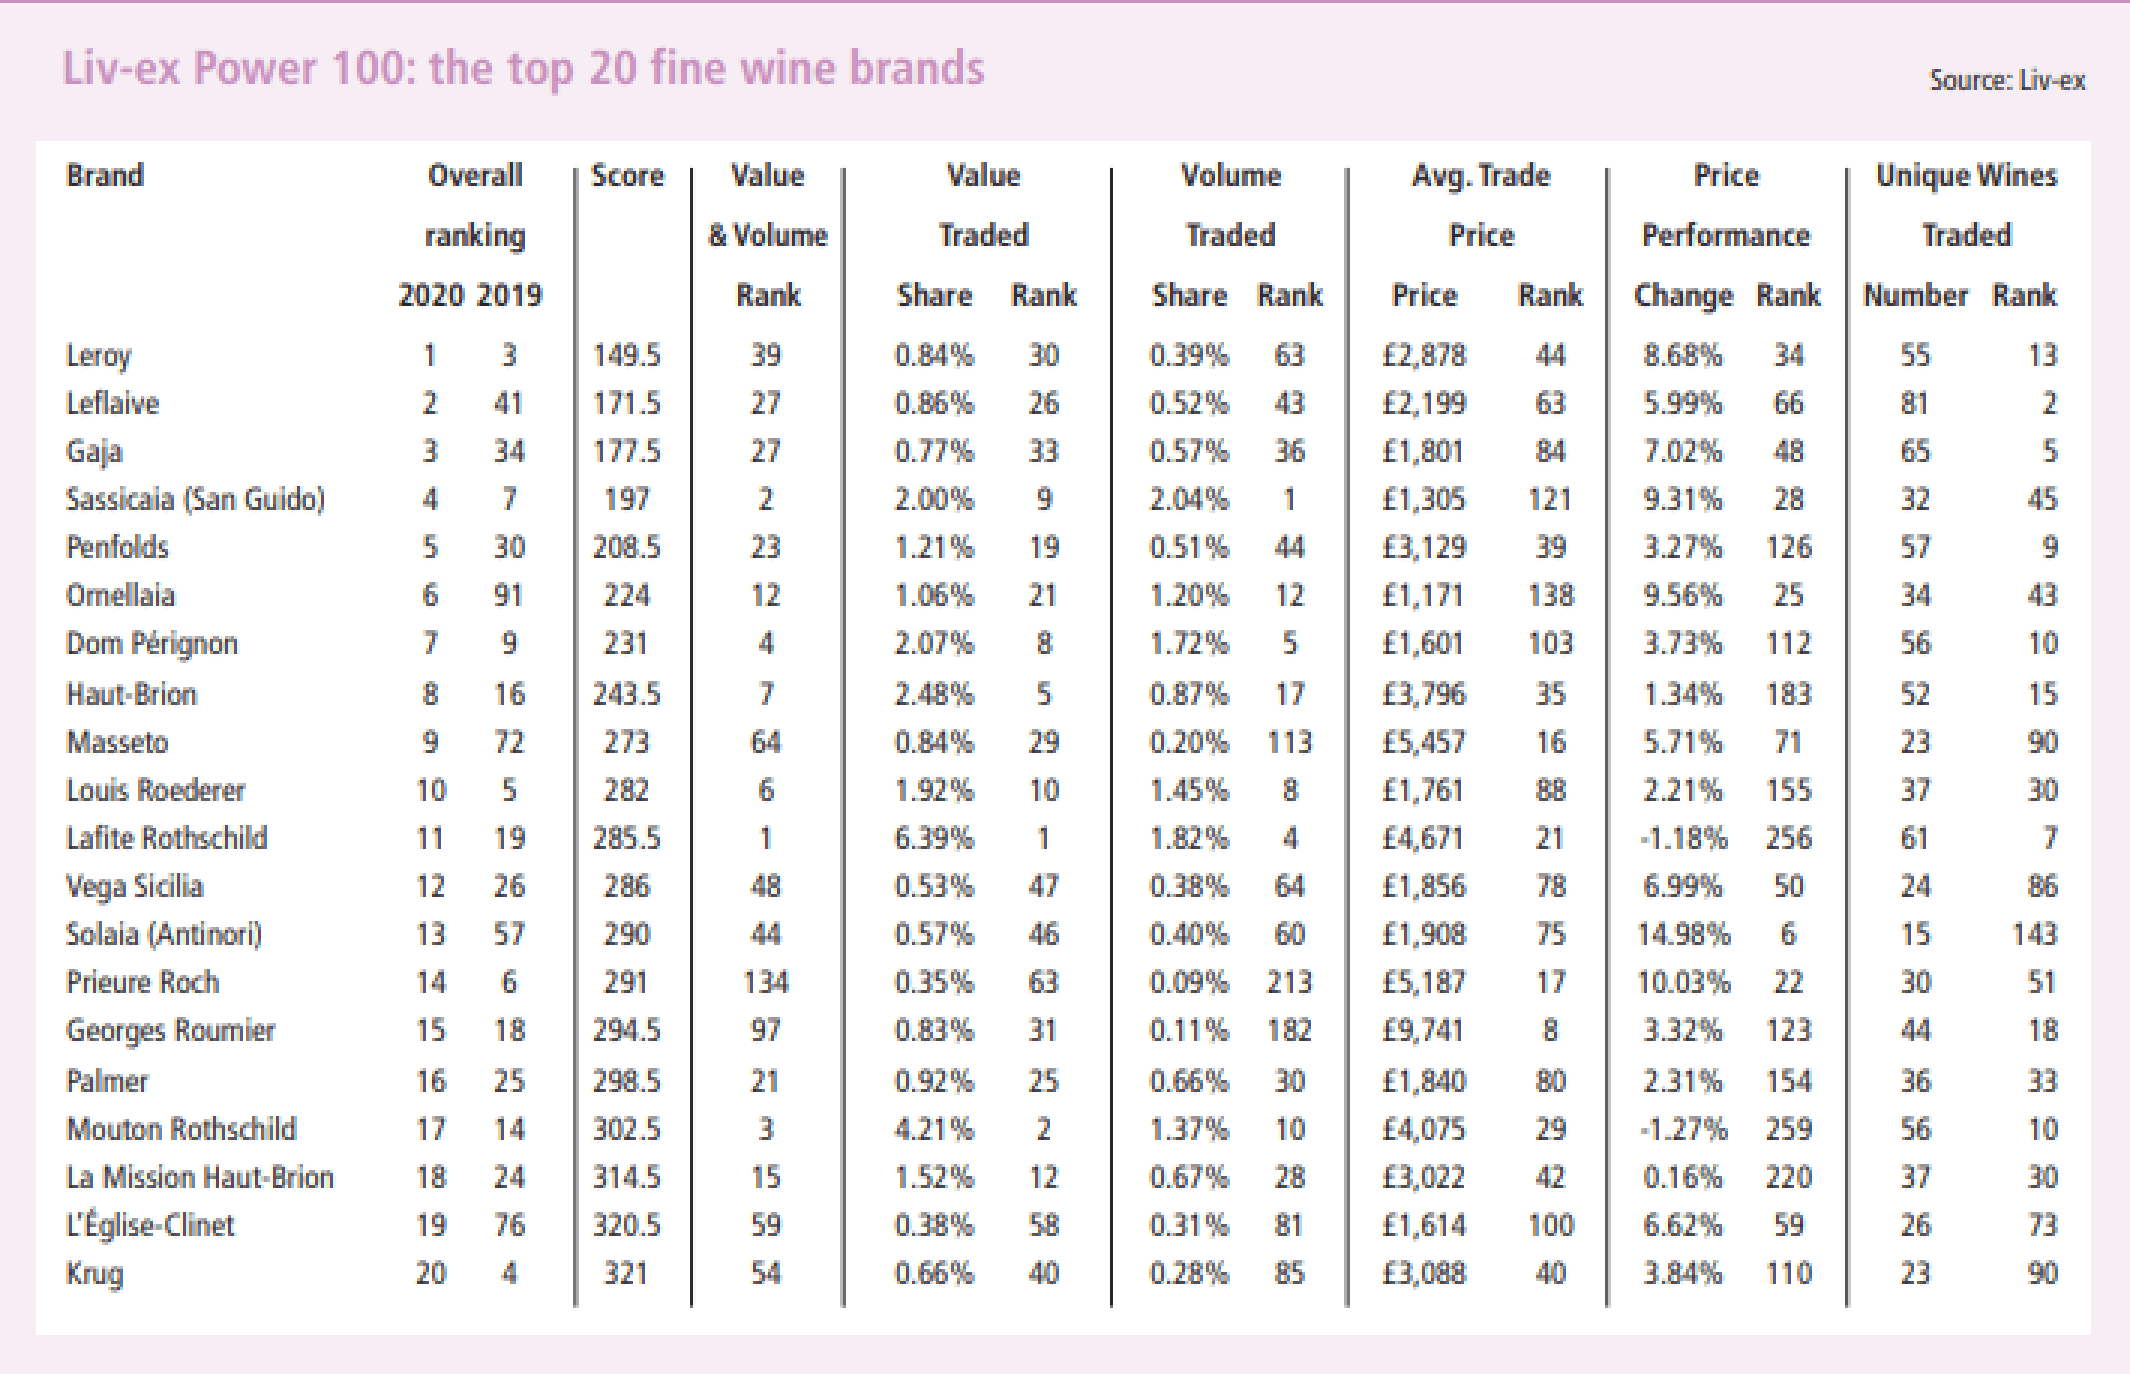This screenshot has width=2130, height=1374.
Task: Click the Liv-ex Power 100 title
Action: coord(523,69)
